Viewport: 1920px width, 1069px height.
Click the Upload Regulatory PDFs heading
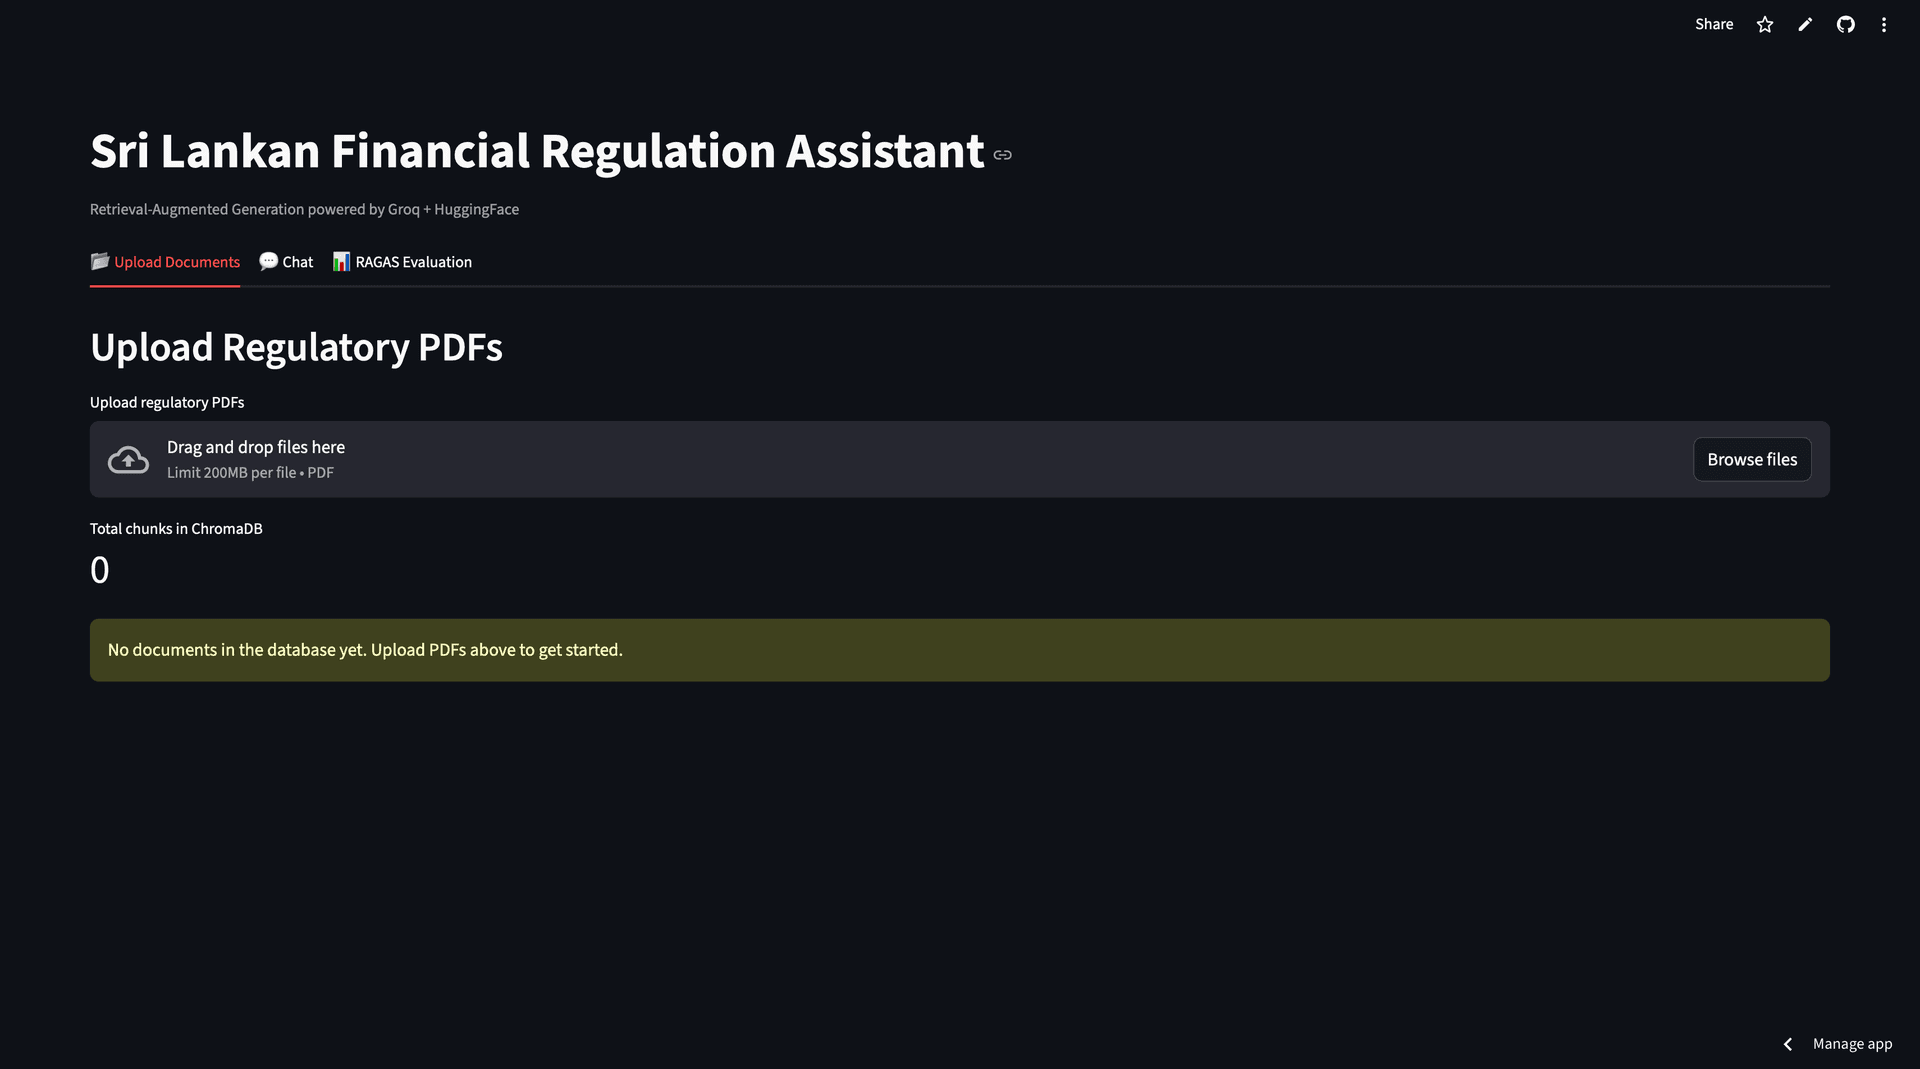coord(296,347)
